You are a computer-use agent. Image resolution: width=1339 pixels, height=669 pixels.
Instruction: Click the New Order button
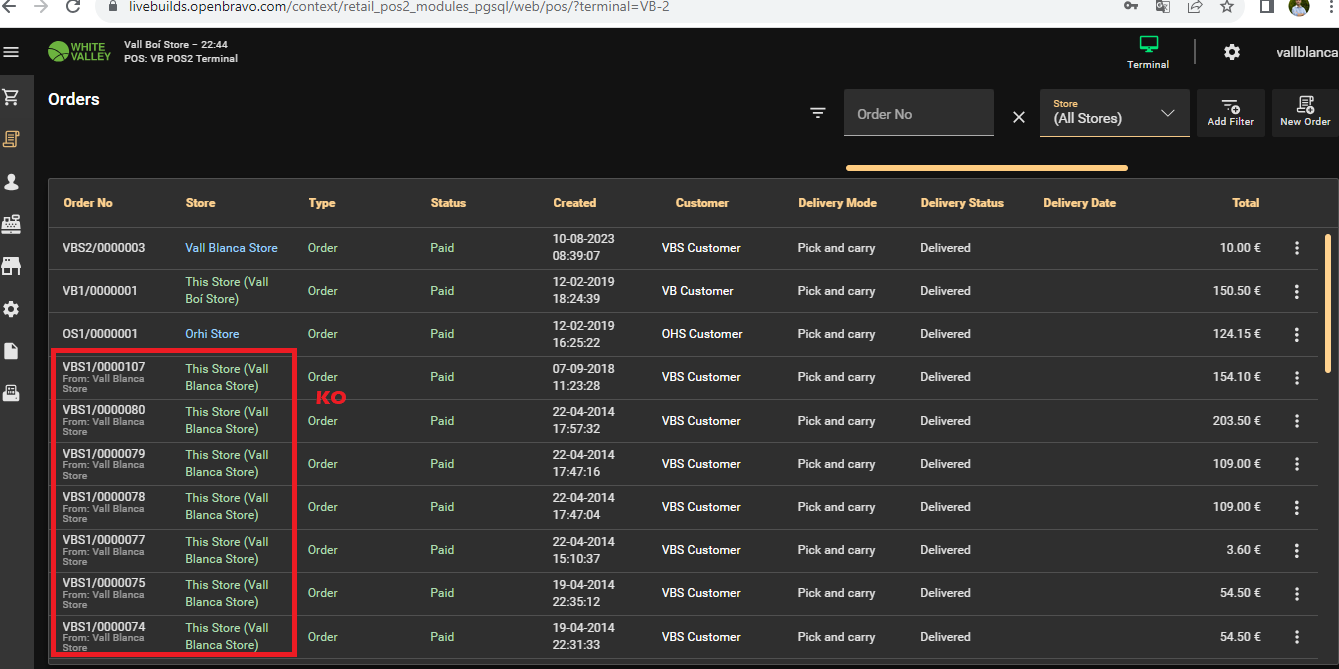[1305, 113]
